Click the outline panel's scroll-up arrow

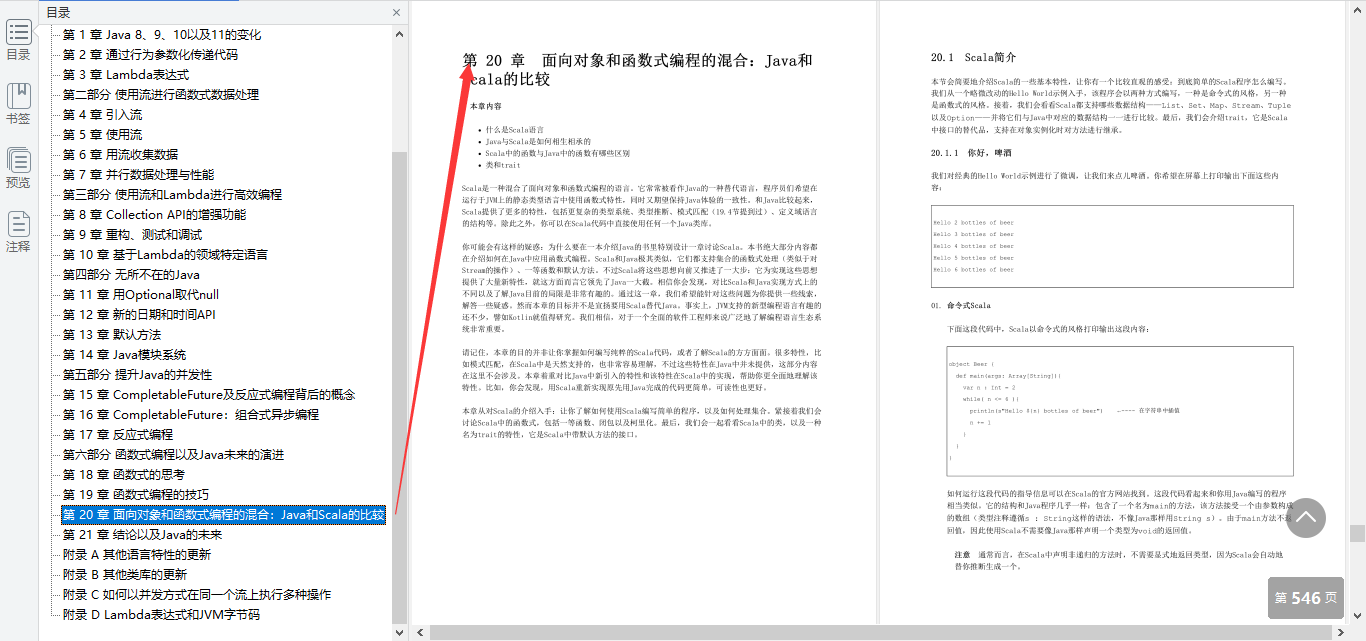point(400,33)
